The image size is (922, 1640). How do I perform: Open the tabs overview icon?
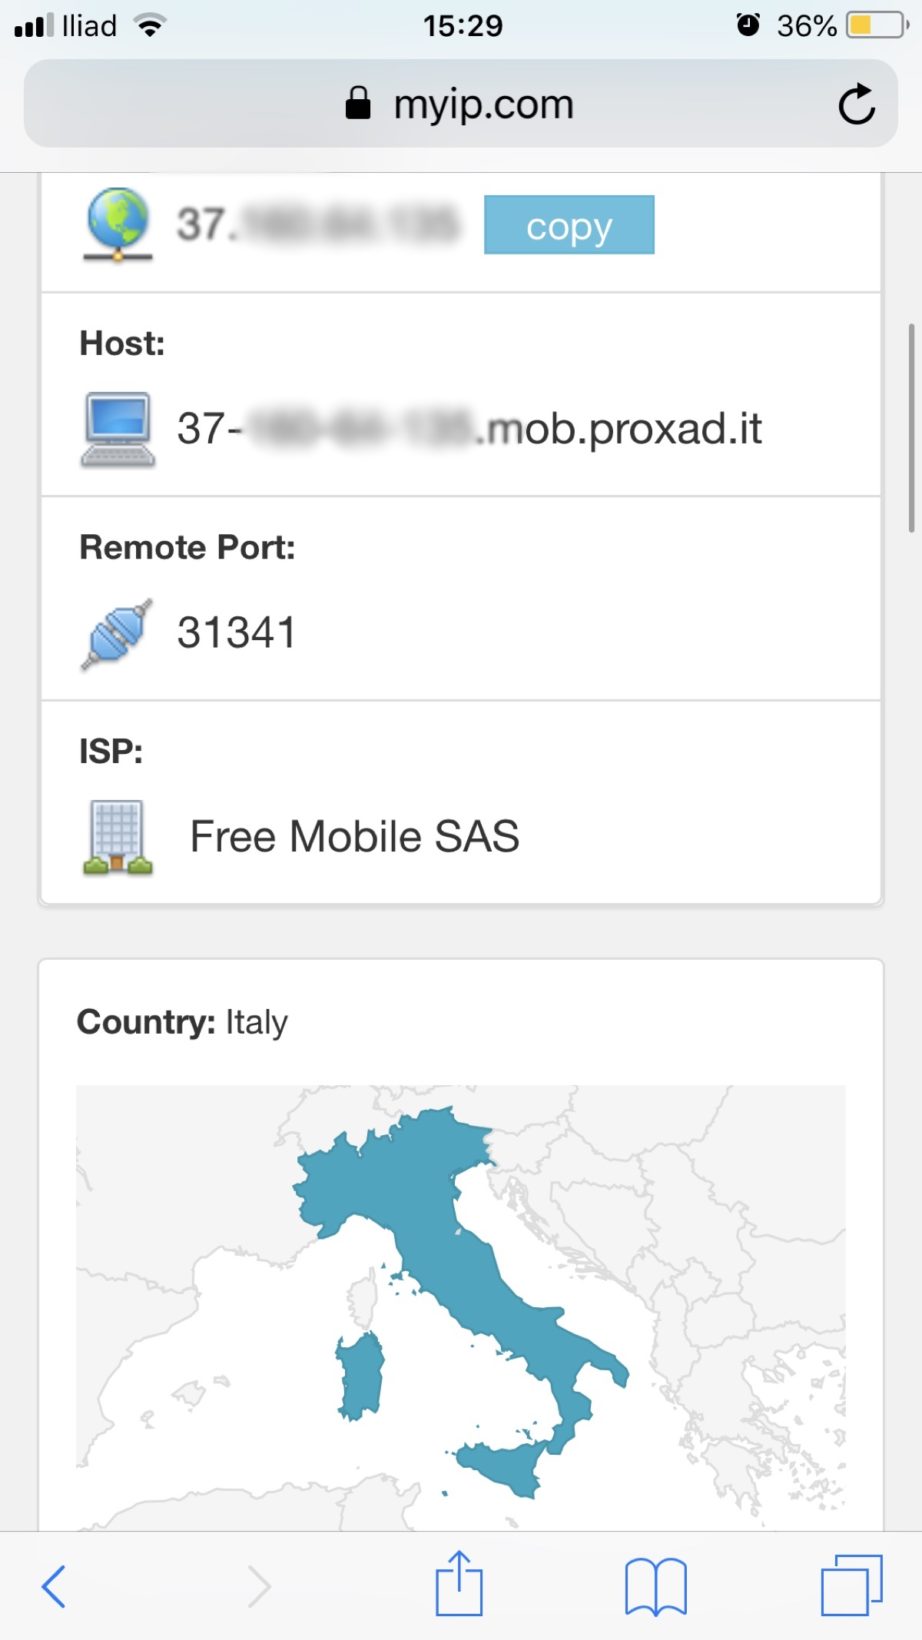pyautogui.click(x=852, y=1585)
